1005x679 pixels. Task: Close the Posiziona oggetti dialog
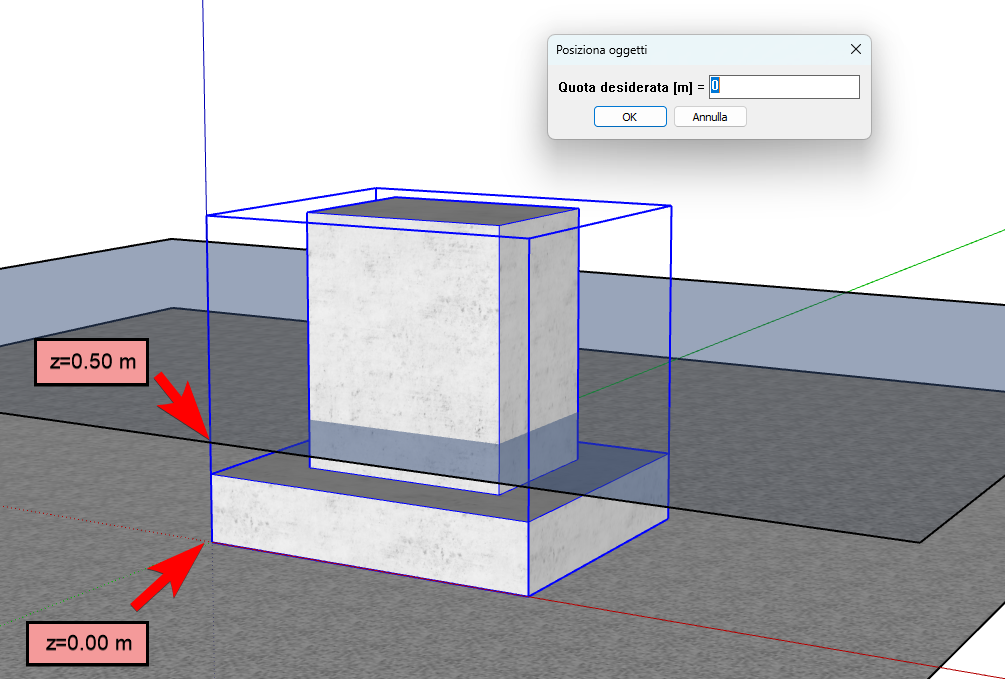coord(855,49)
